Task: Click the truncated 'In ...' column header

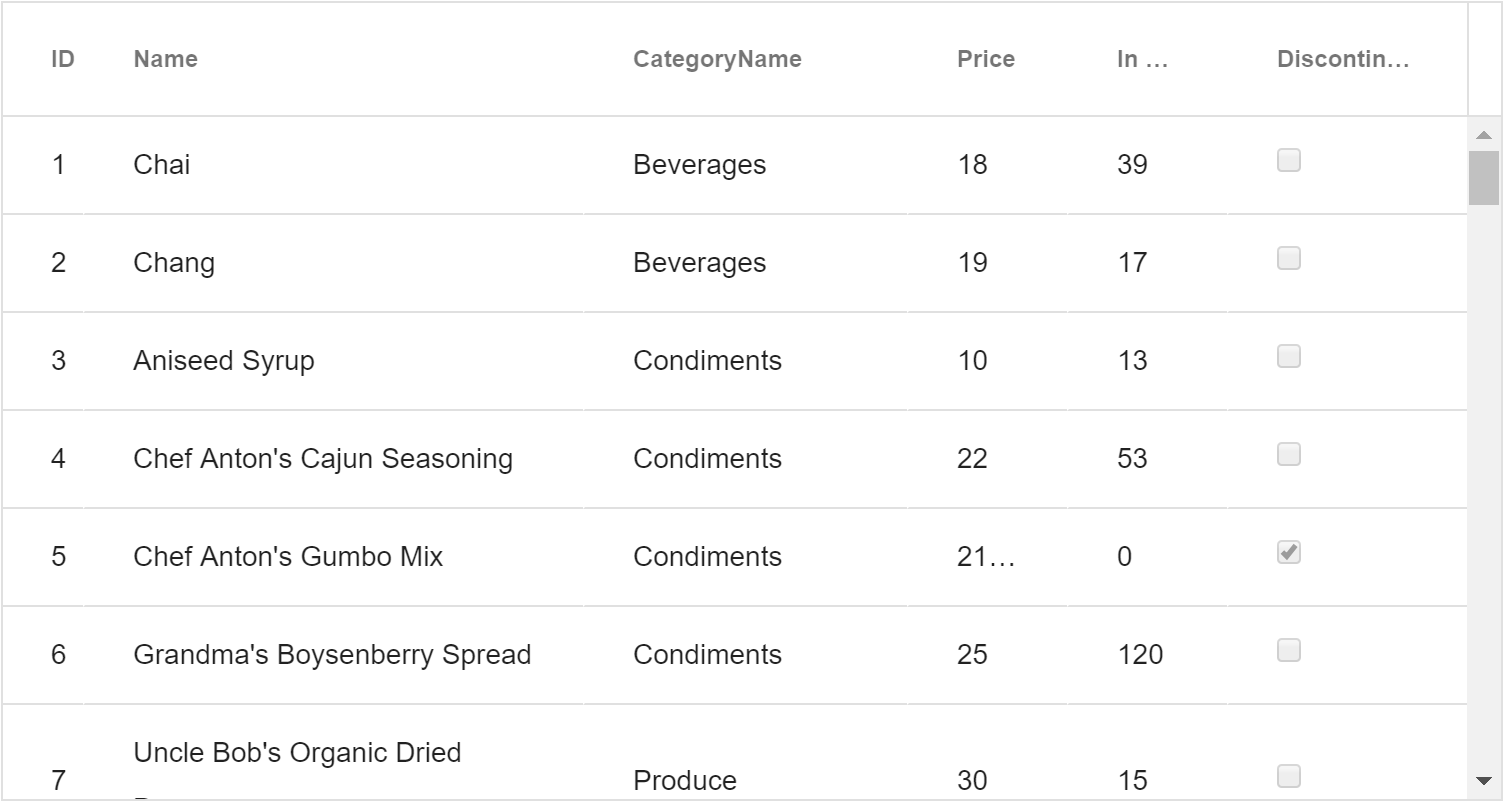Action: tap(1143, 59)
